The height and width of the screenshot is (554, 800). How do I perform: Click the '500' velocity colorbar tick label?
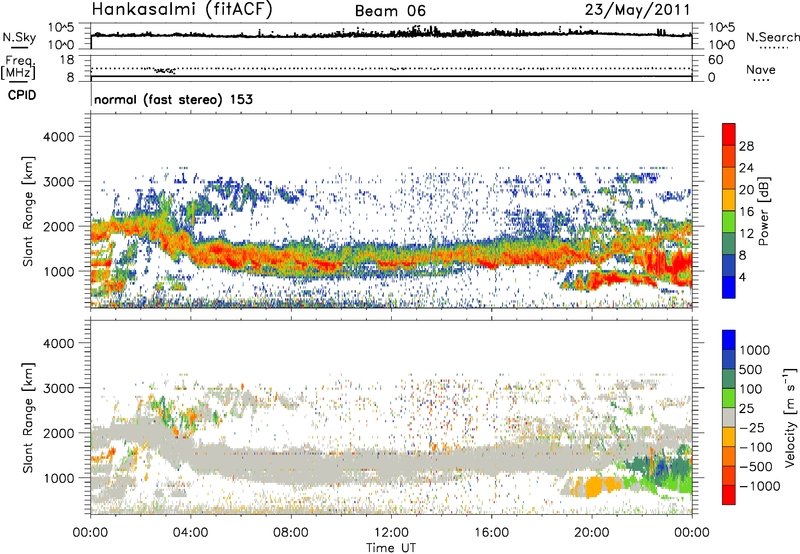[x=751, y=370]
